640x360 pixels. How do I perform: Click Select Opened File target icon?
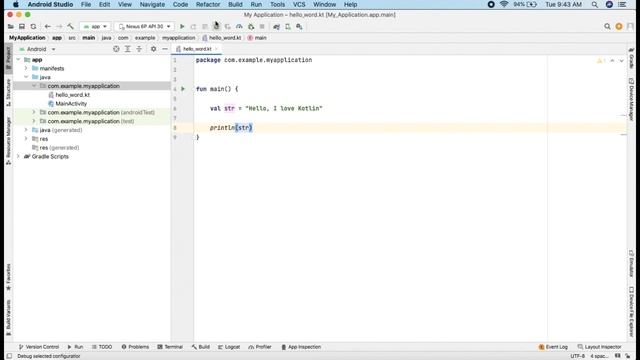click(116, 49)
